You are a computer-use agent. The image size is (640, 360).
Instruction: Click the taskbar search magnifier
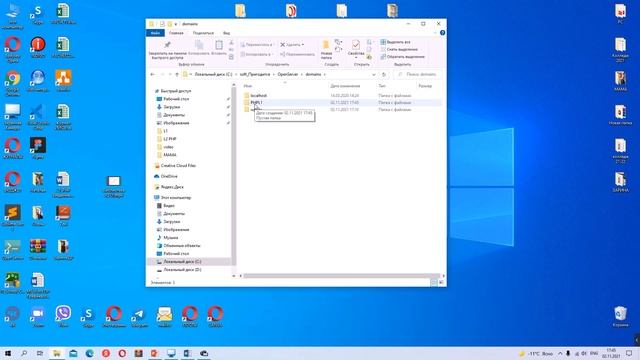pos(24,353)
